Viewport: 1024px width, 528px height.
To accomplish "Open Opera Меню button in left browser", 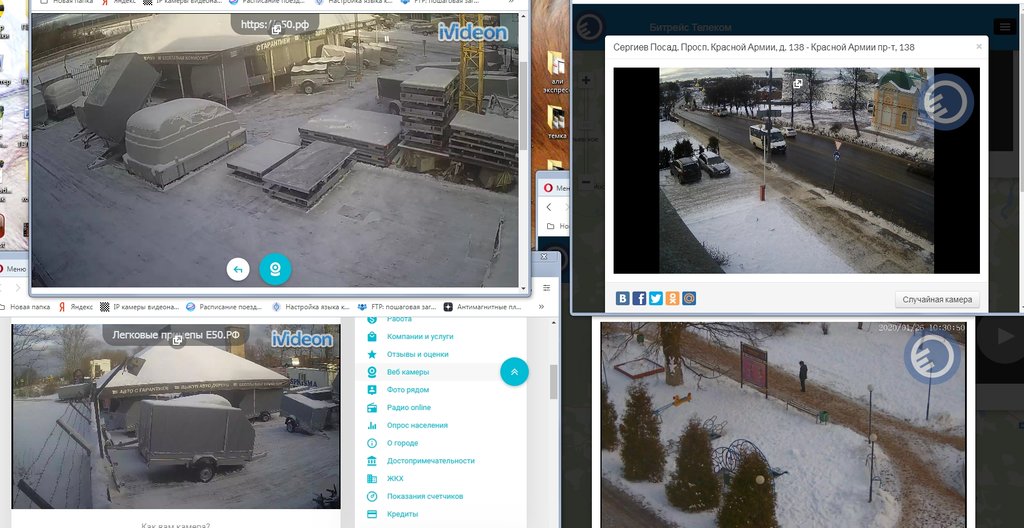I will point(13,269).
